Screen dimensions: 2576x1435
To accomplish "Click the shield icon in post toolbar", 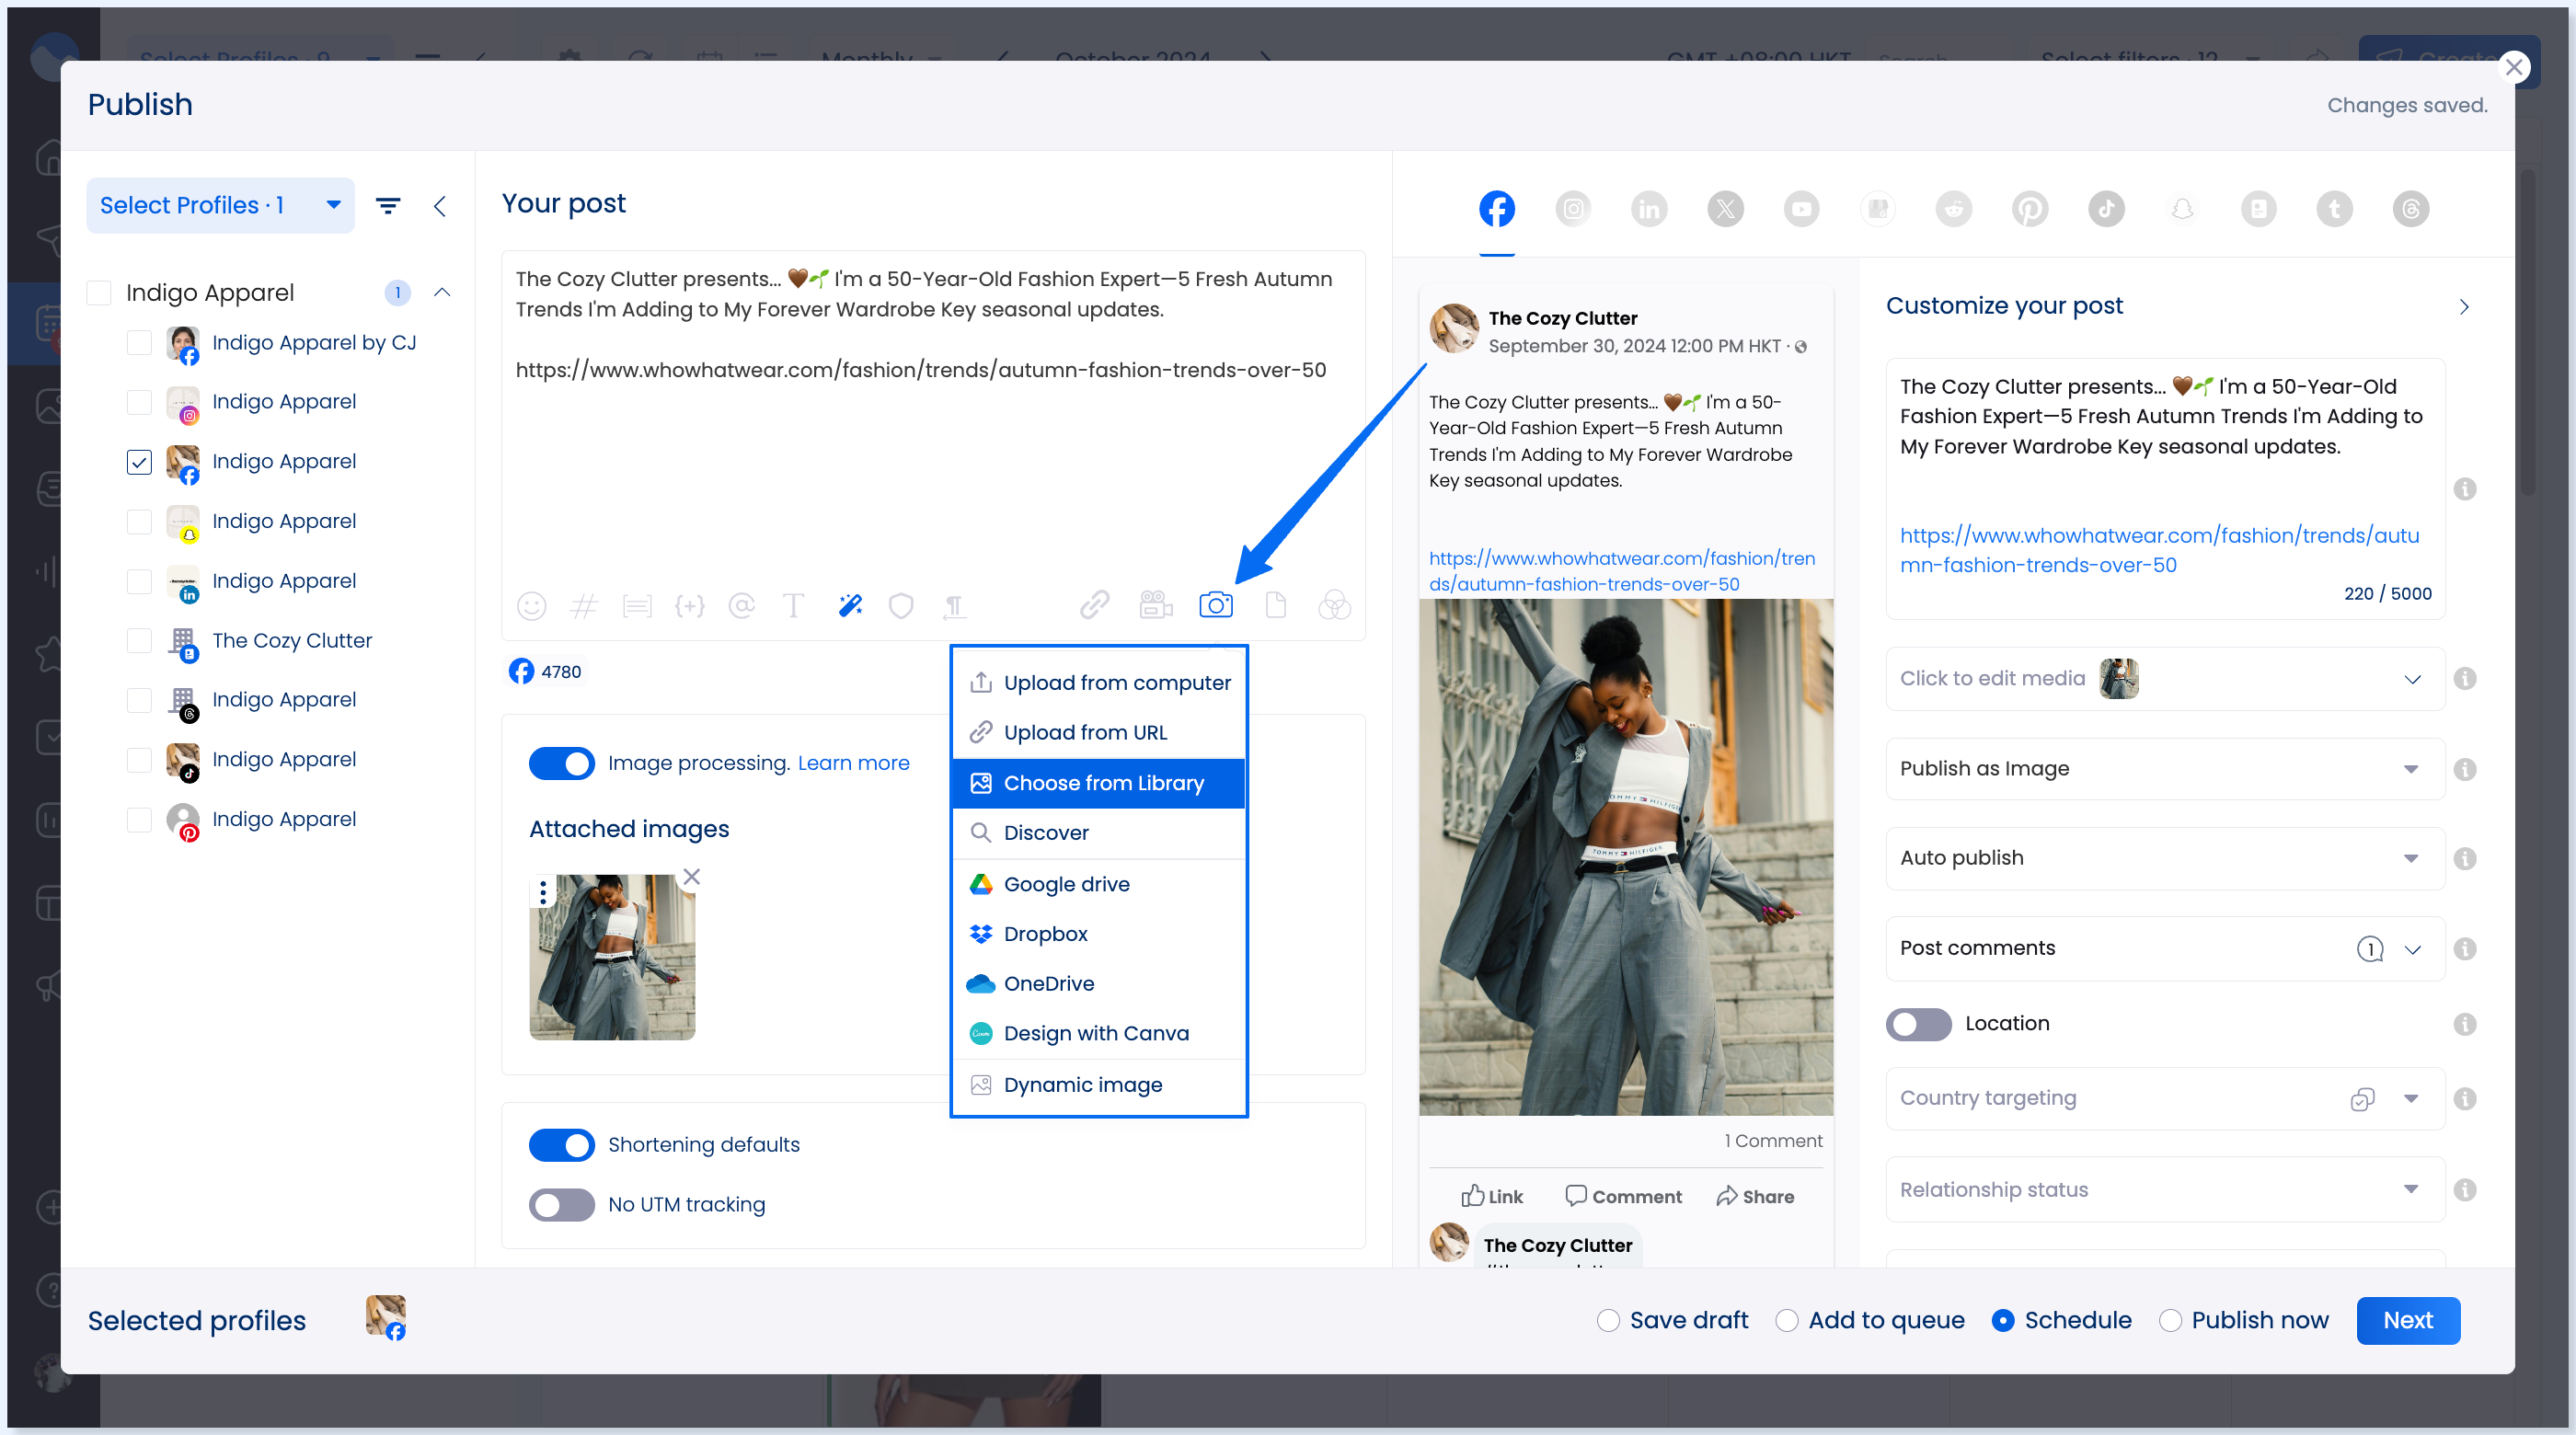I will (901, 605).
